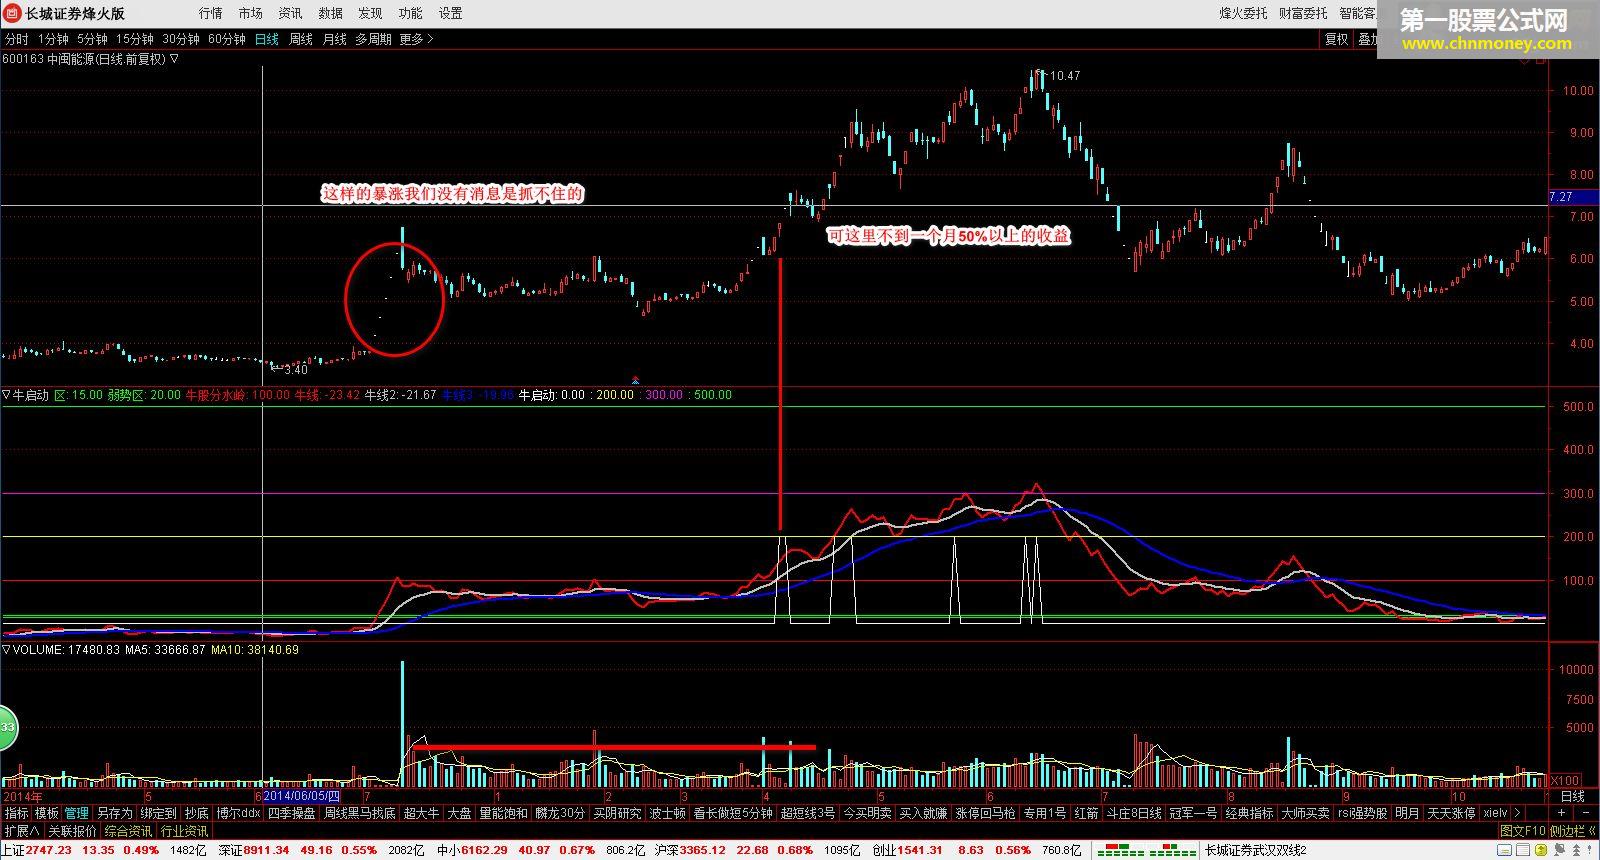Click the pin icon in status bar
The image size is (1600, 860).
[x=1560, y=850]
